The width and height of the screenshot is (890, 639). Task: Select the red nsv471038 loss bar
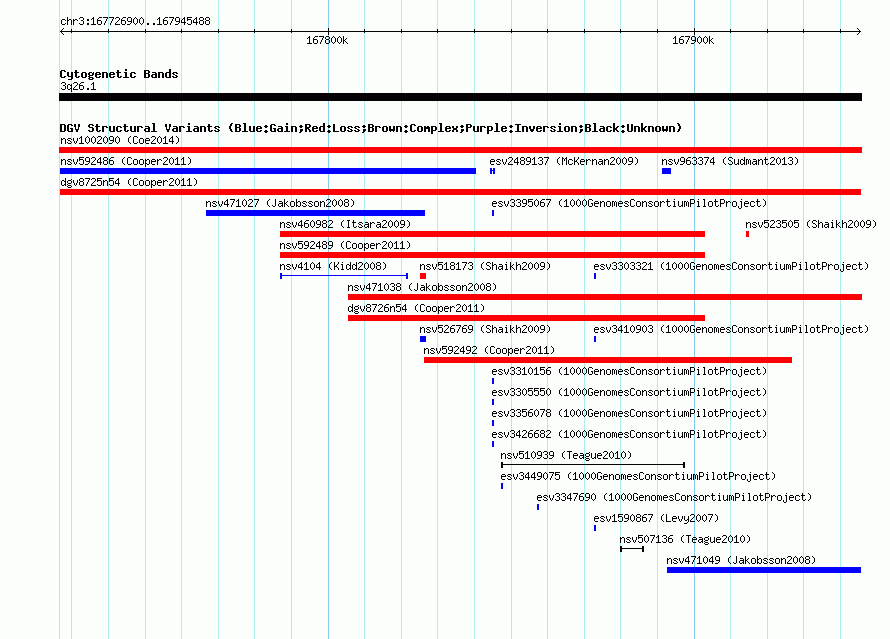click(x=605, y=297)
